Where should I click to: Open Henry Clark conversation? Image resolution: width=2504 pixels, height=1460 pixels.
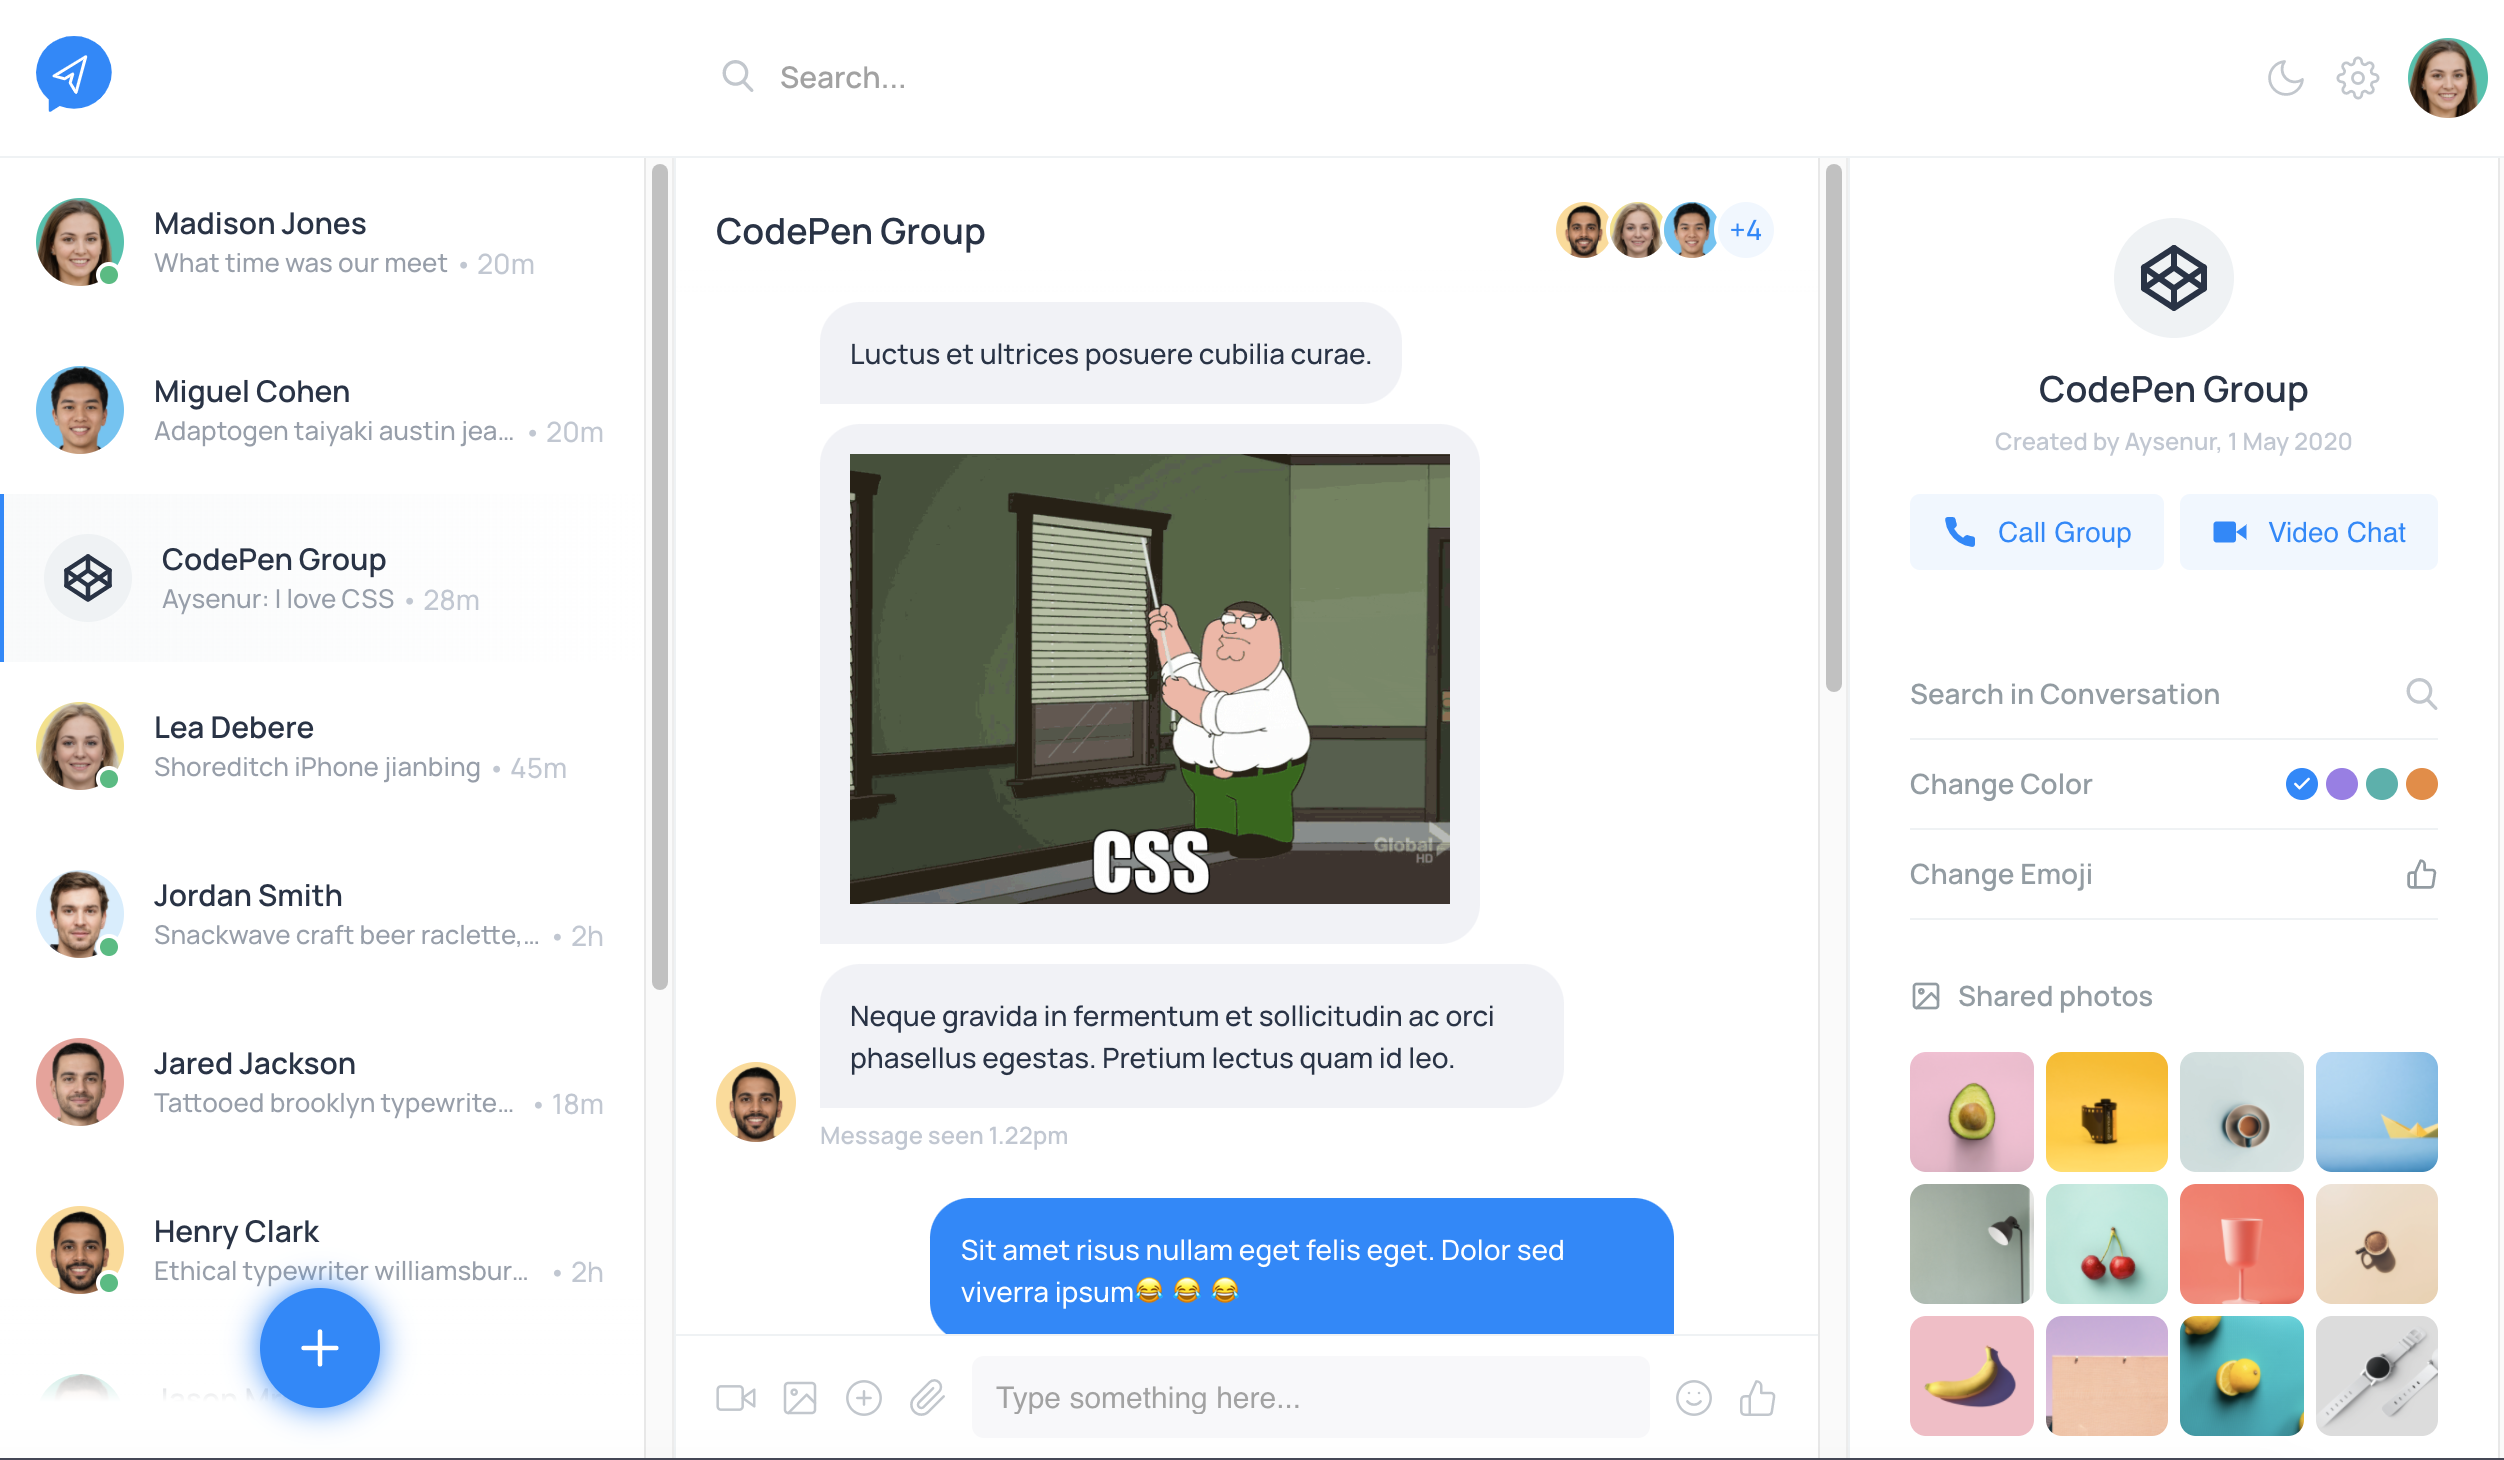coord(322,1250)
